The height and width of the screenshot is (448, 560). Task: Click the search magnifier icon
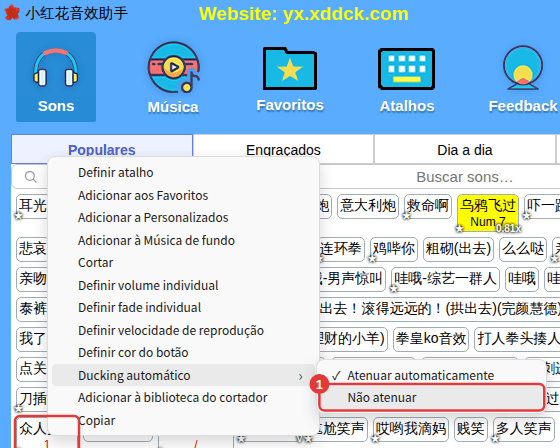click(30, 177)
